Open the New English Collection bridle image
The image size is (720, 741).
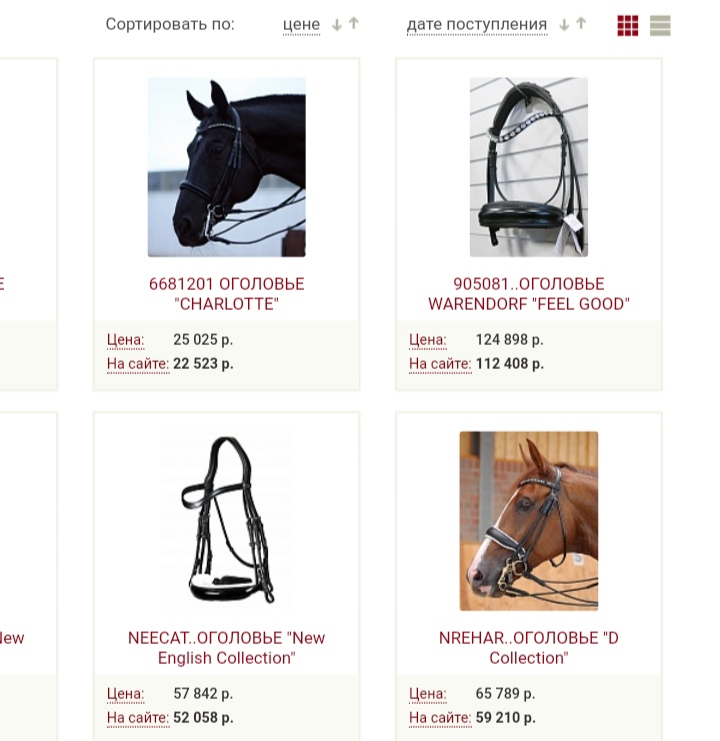[x=227, y=521]
